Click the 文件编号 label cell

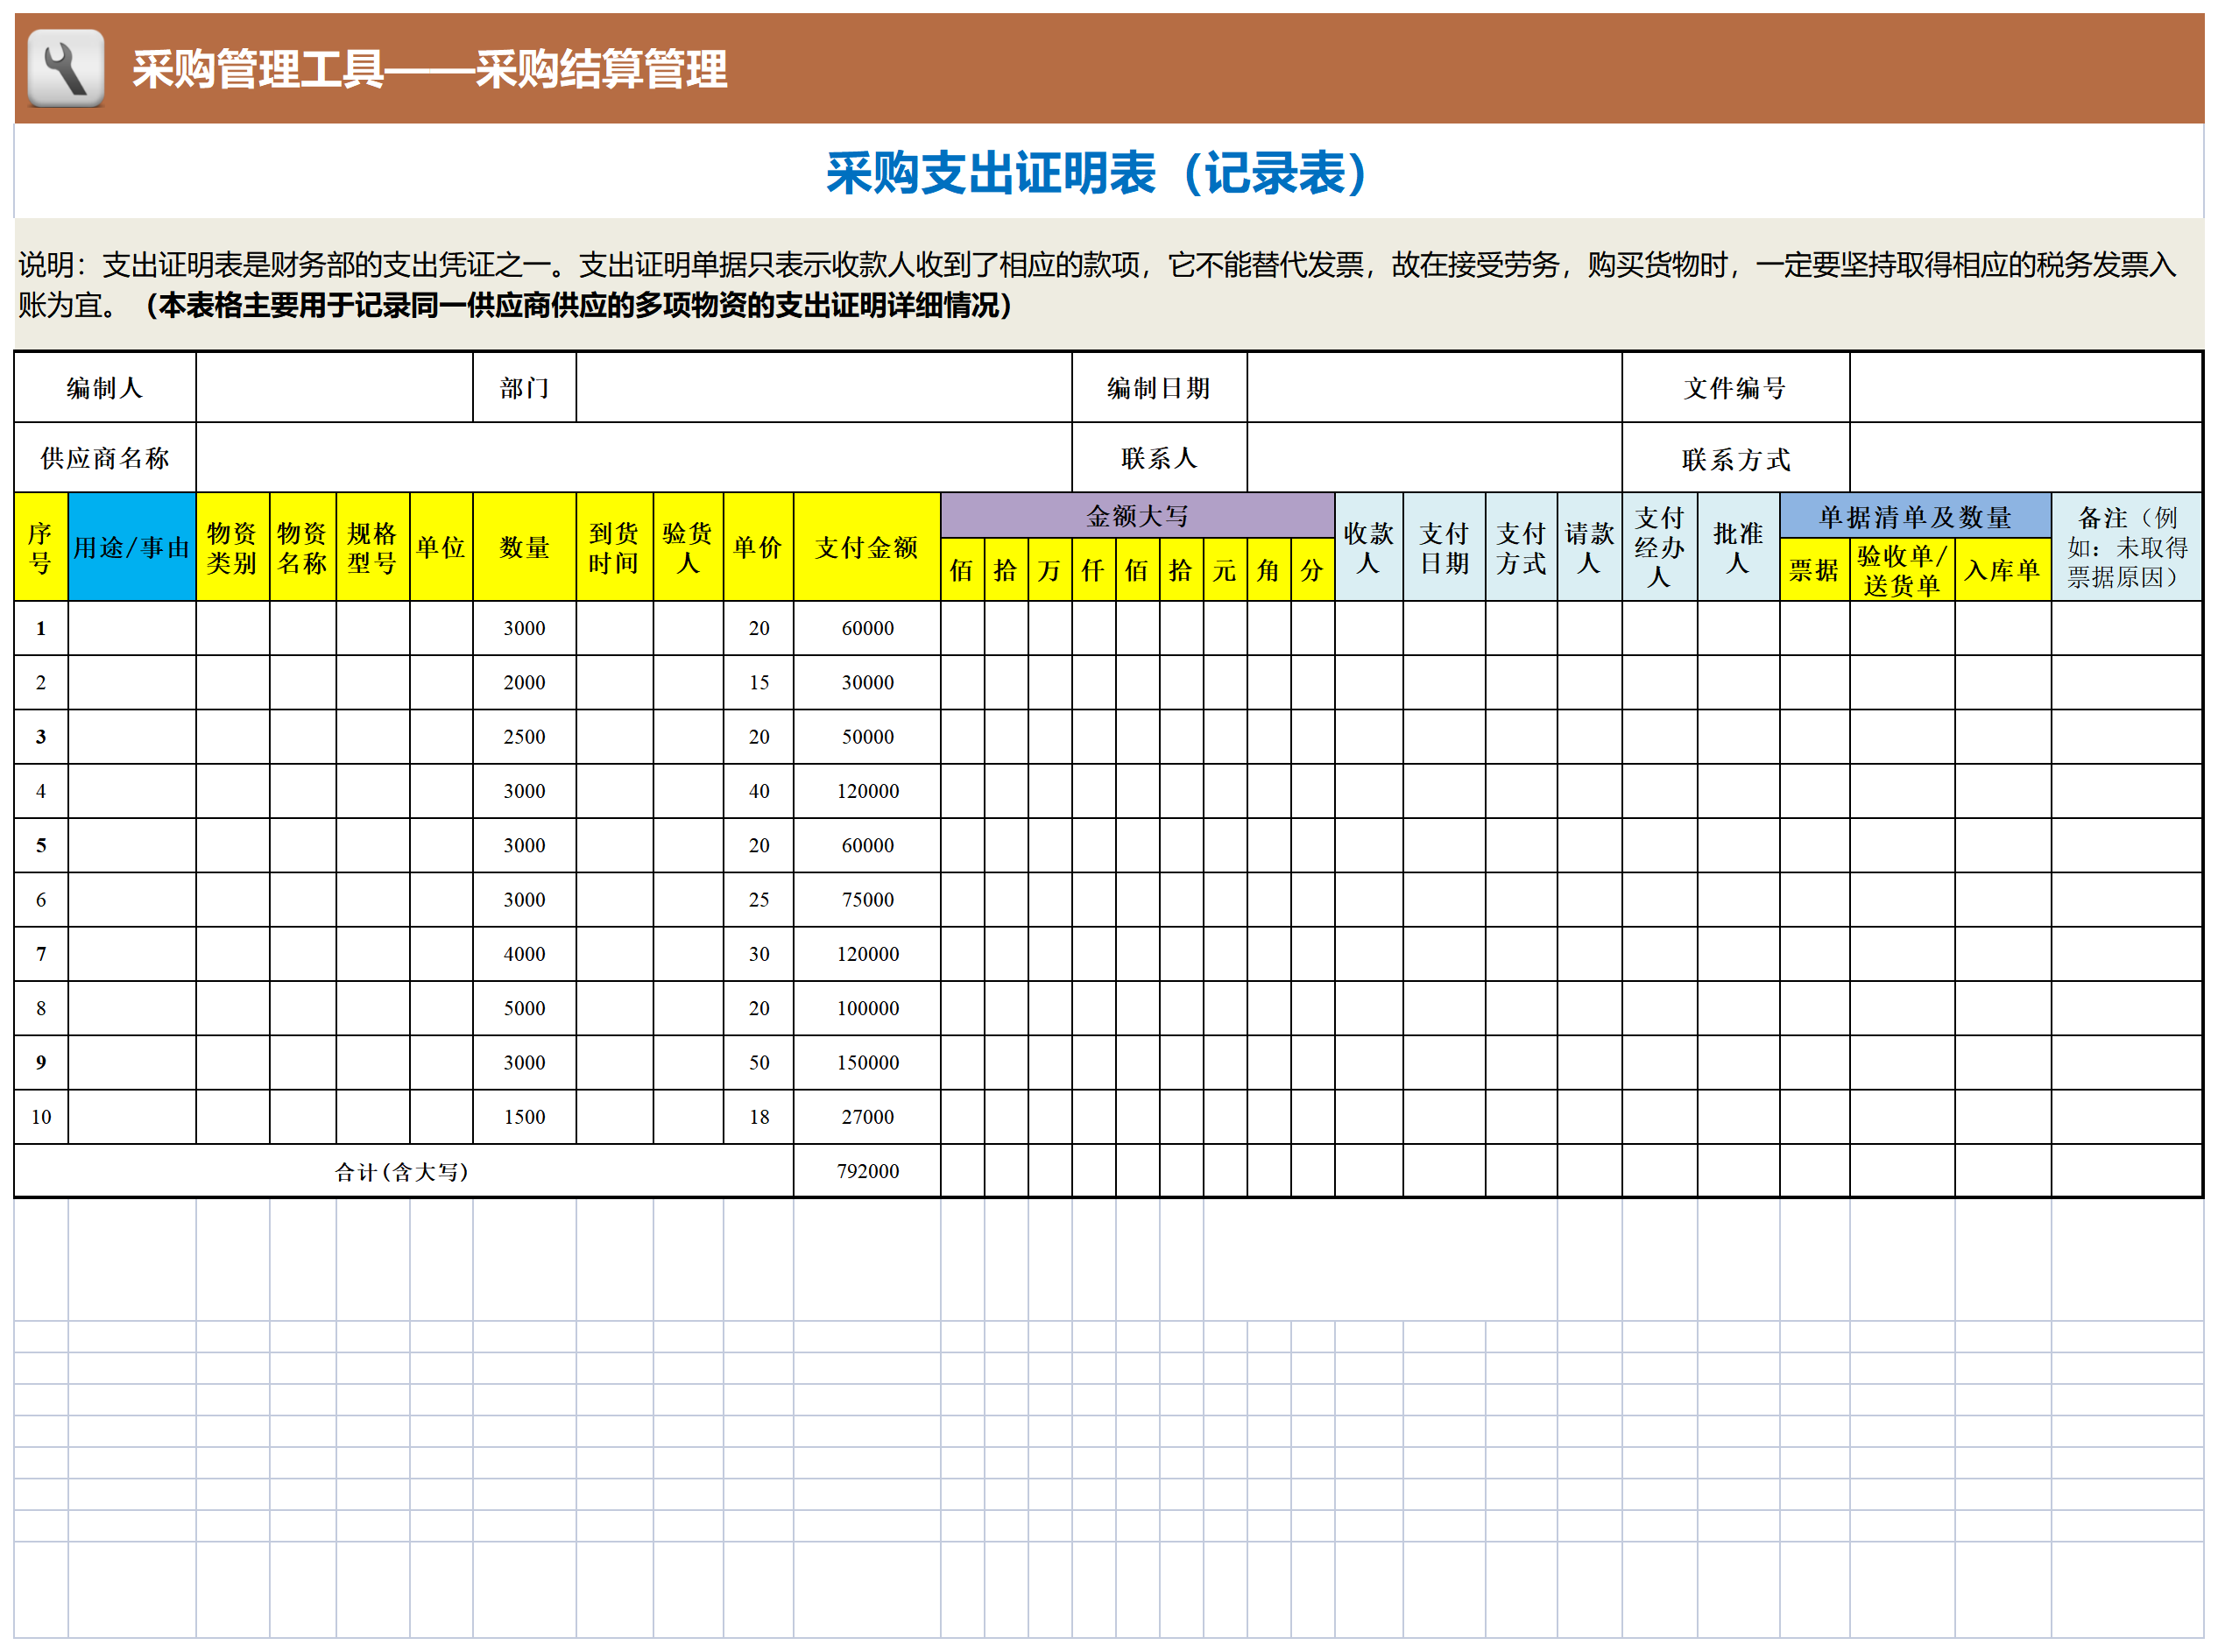[1735, 387]
